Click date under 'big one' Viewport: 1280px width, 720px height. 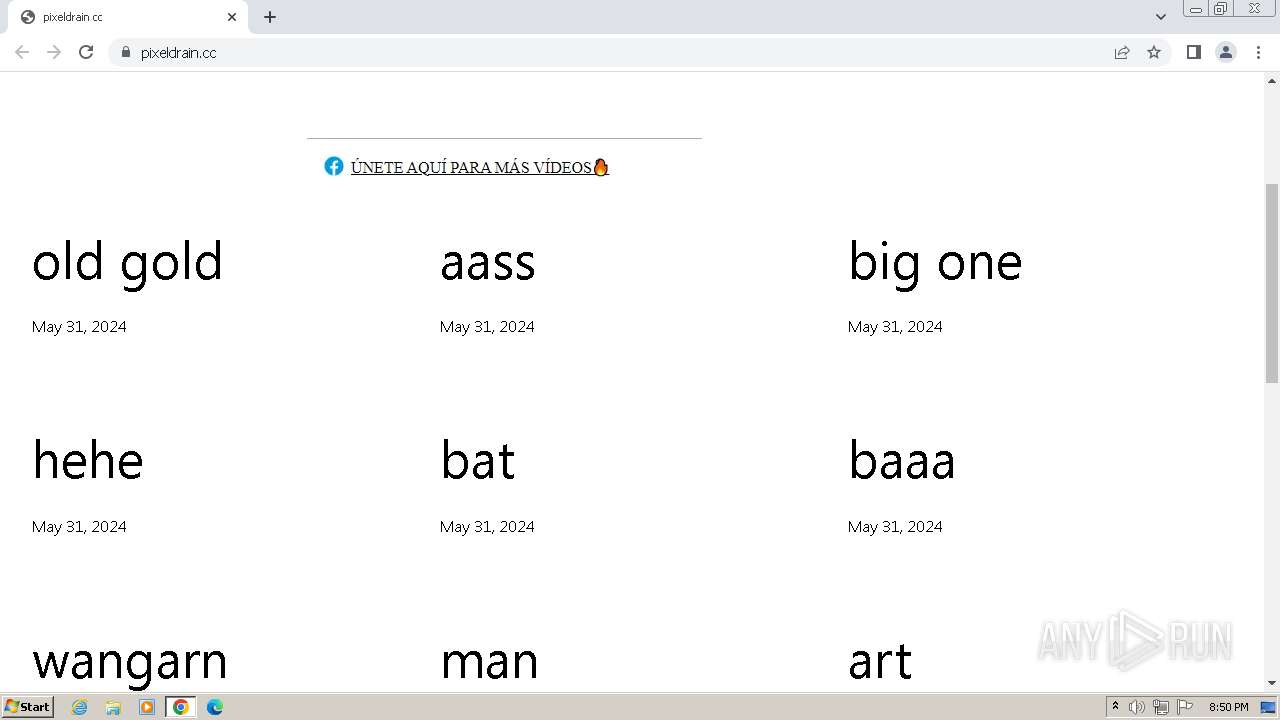[895, 327]
